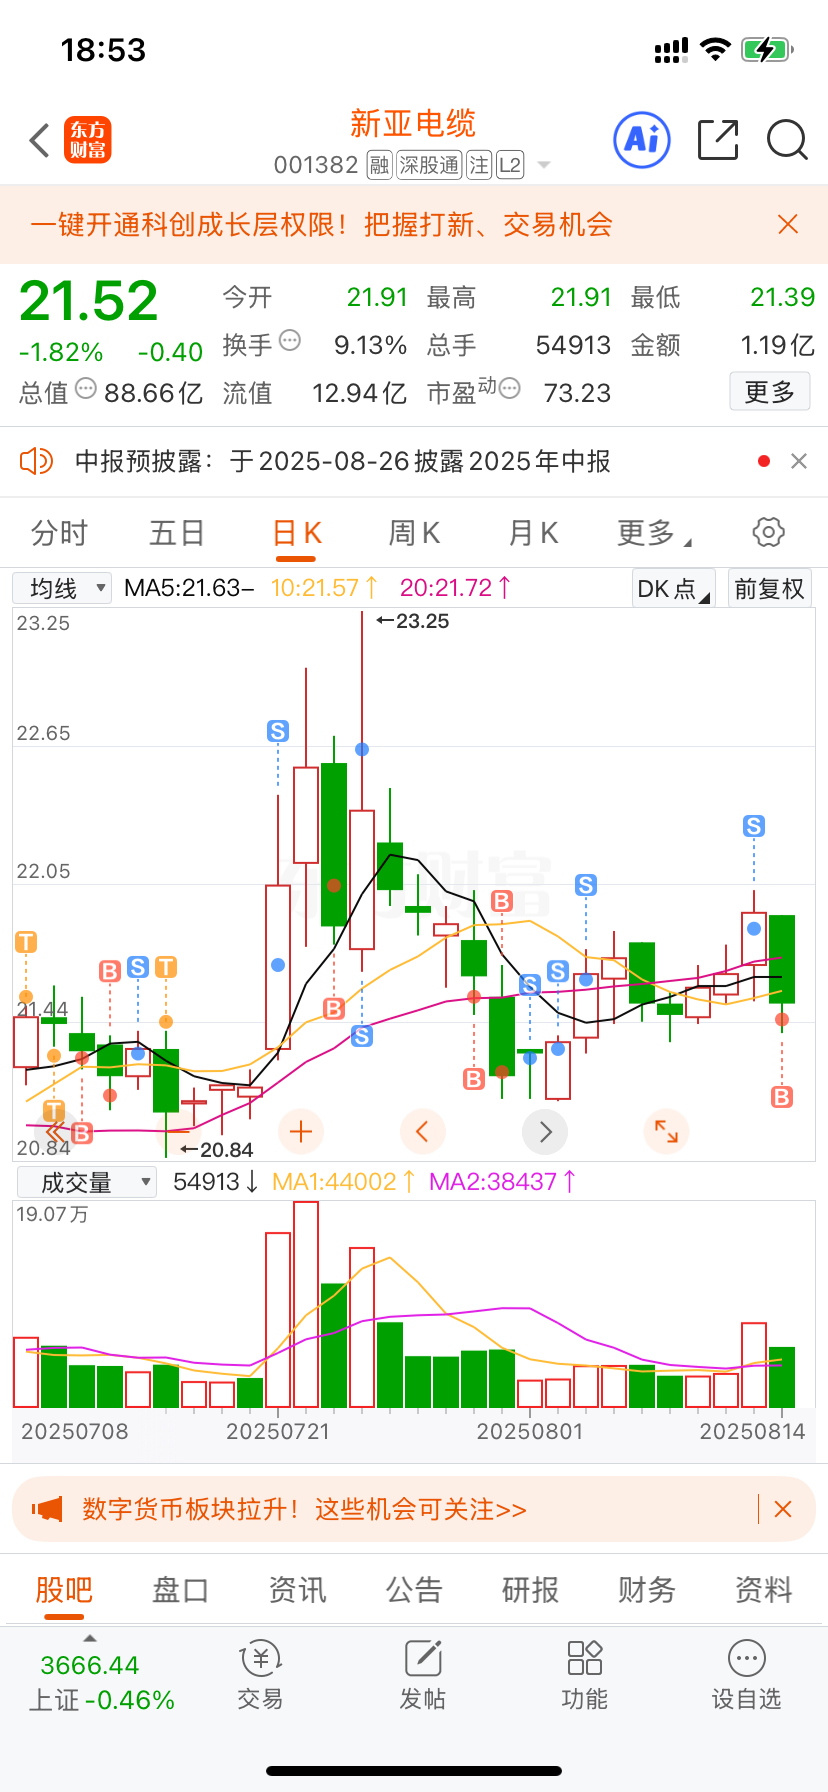Close the 数字货币板块 promo banner

(x=783, y=1509)
